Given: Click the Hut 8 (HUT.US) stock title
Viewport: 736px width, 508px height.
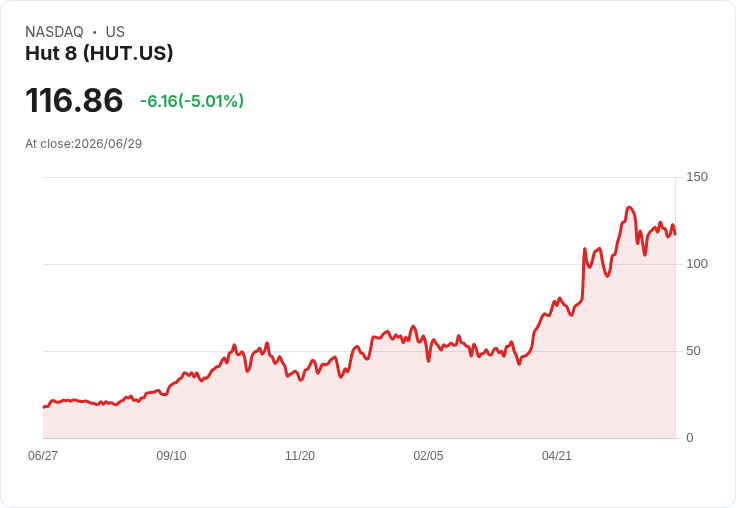Looking at the screenshot, I should 99,53.
